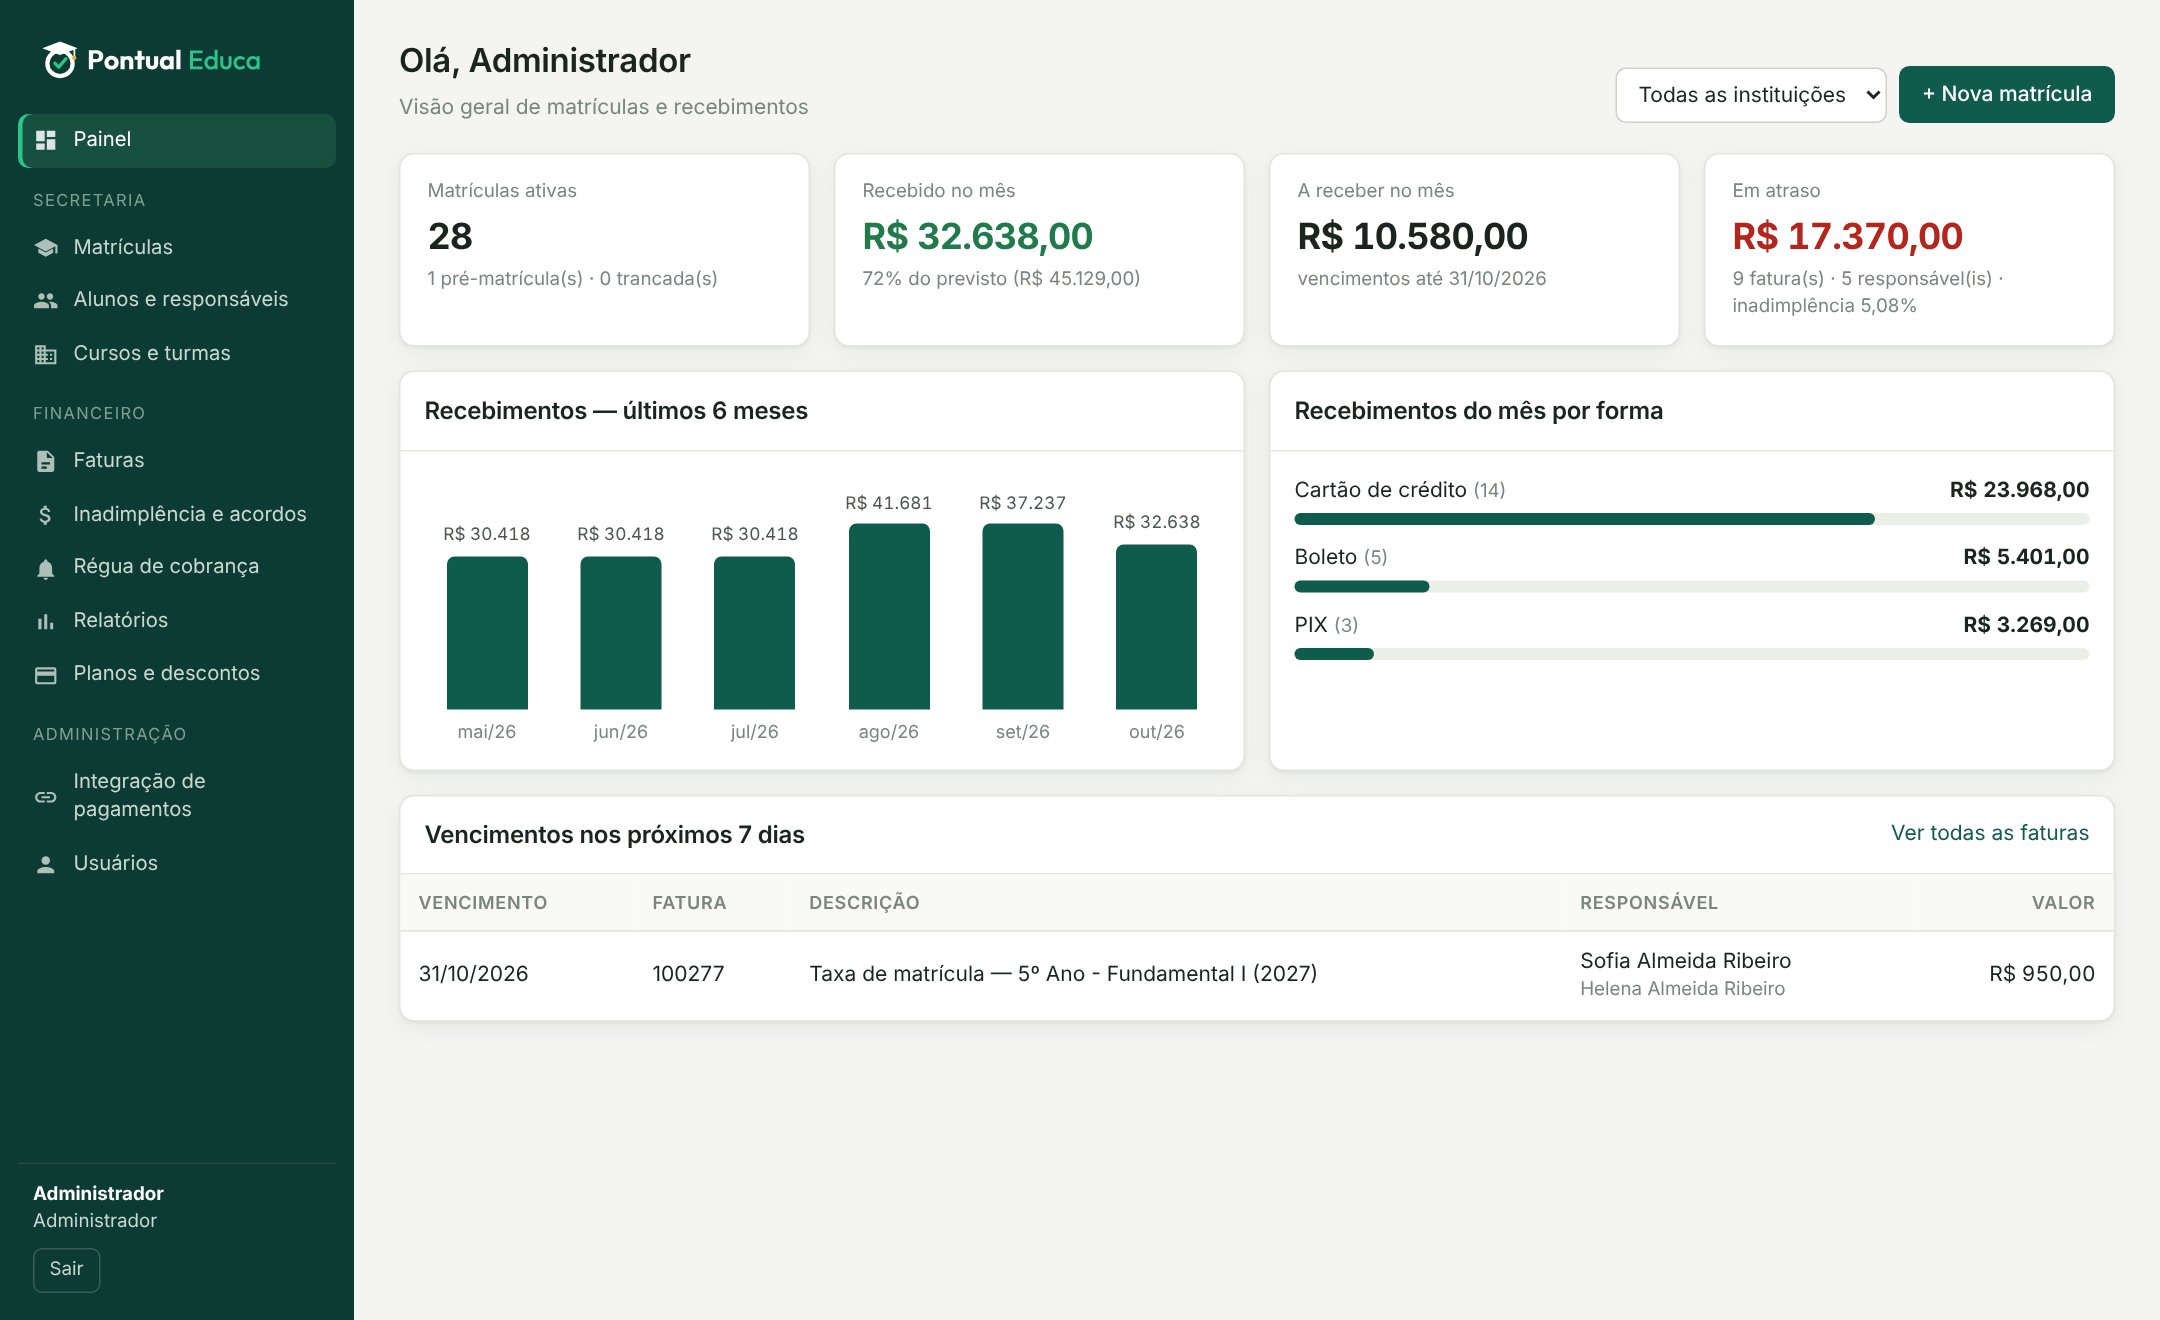Screen dimensions: 2160x1320
Task: Click the Cartão de crédito progress bar
Action: click(x=1691, y=519)
